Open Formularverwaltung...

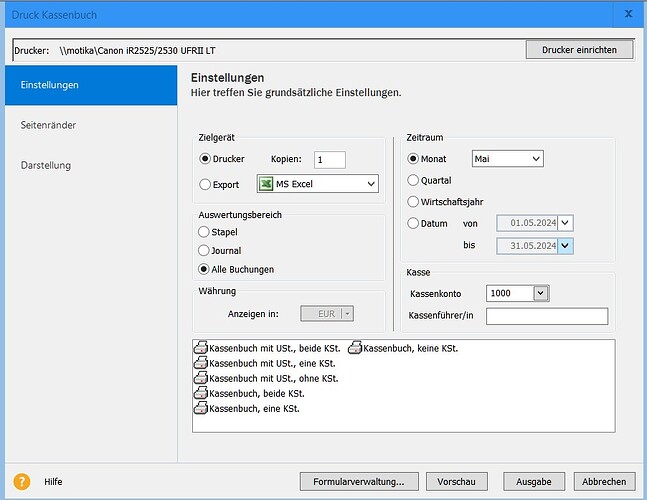point(359,481)
